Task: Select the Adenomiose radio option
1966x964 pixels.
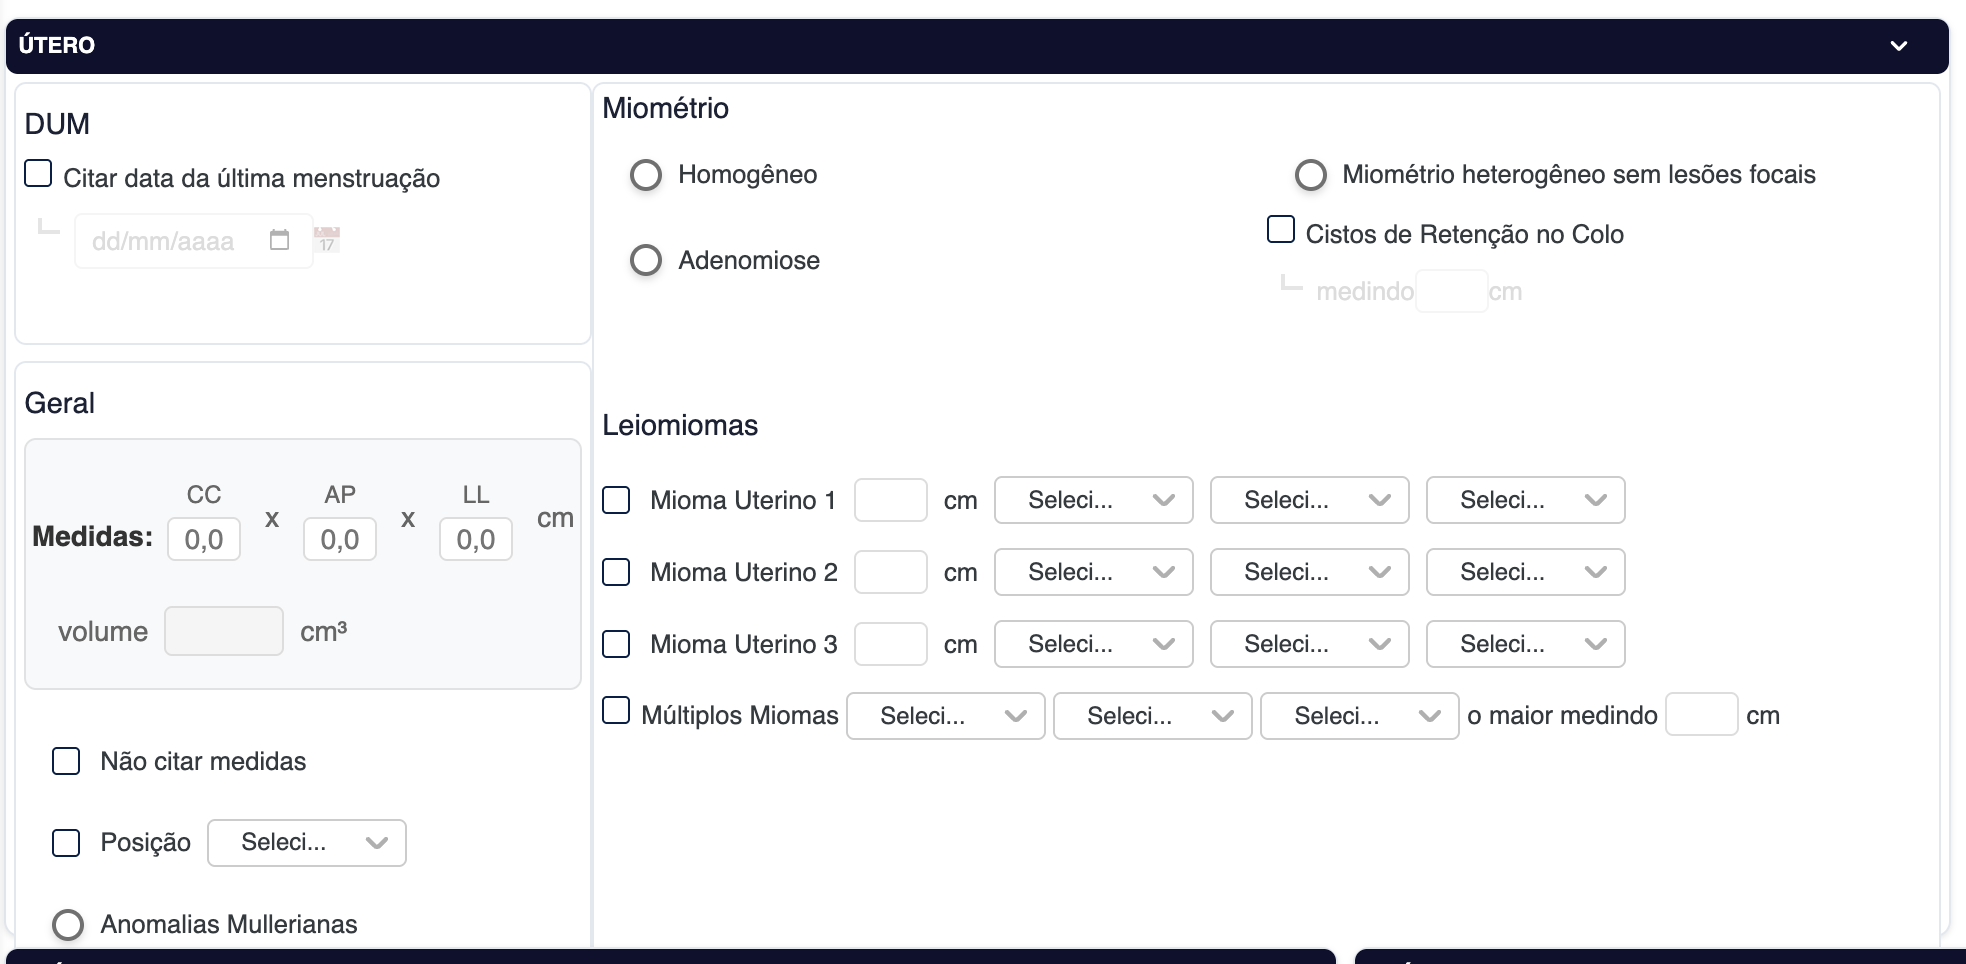Action: click(x=646, y=261)
